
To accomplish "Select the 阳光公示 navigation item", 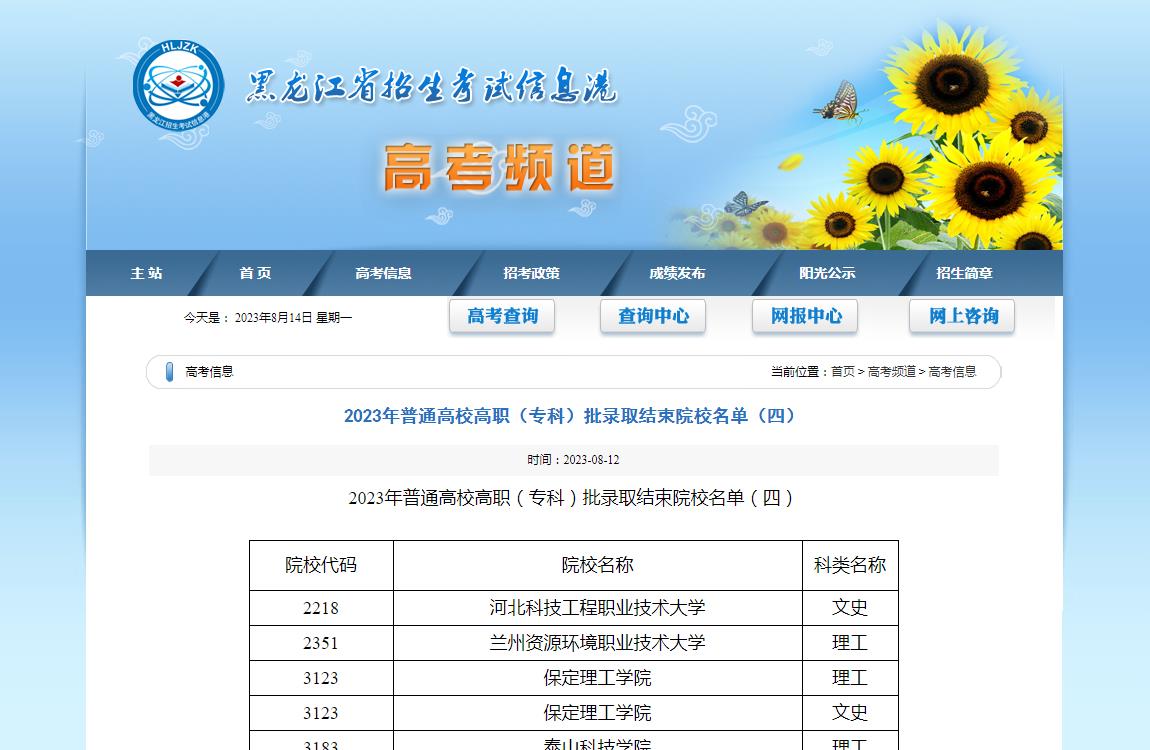I will pyautogui.click(x=827, y=273).
